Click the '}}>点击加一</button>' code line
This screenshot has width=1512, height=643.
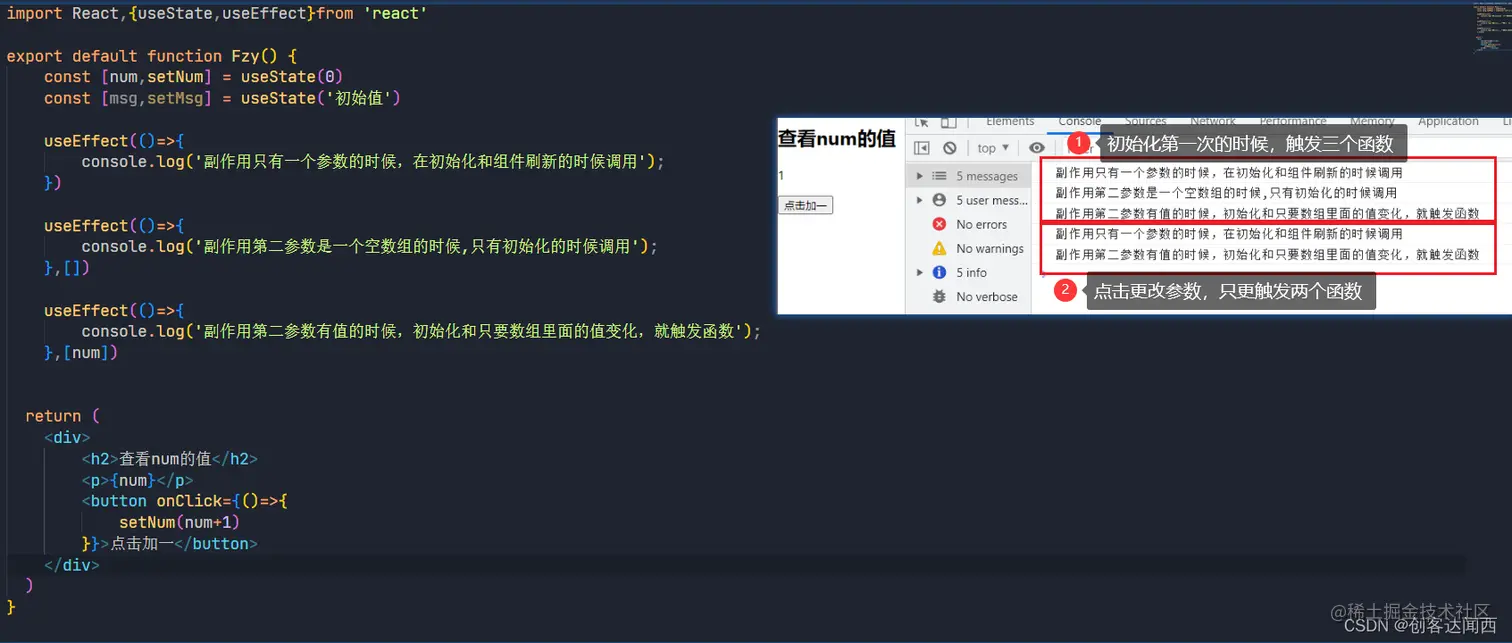click(170, 544)
